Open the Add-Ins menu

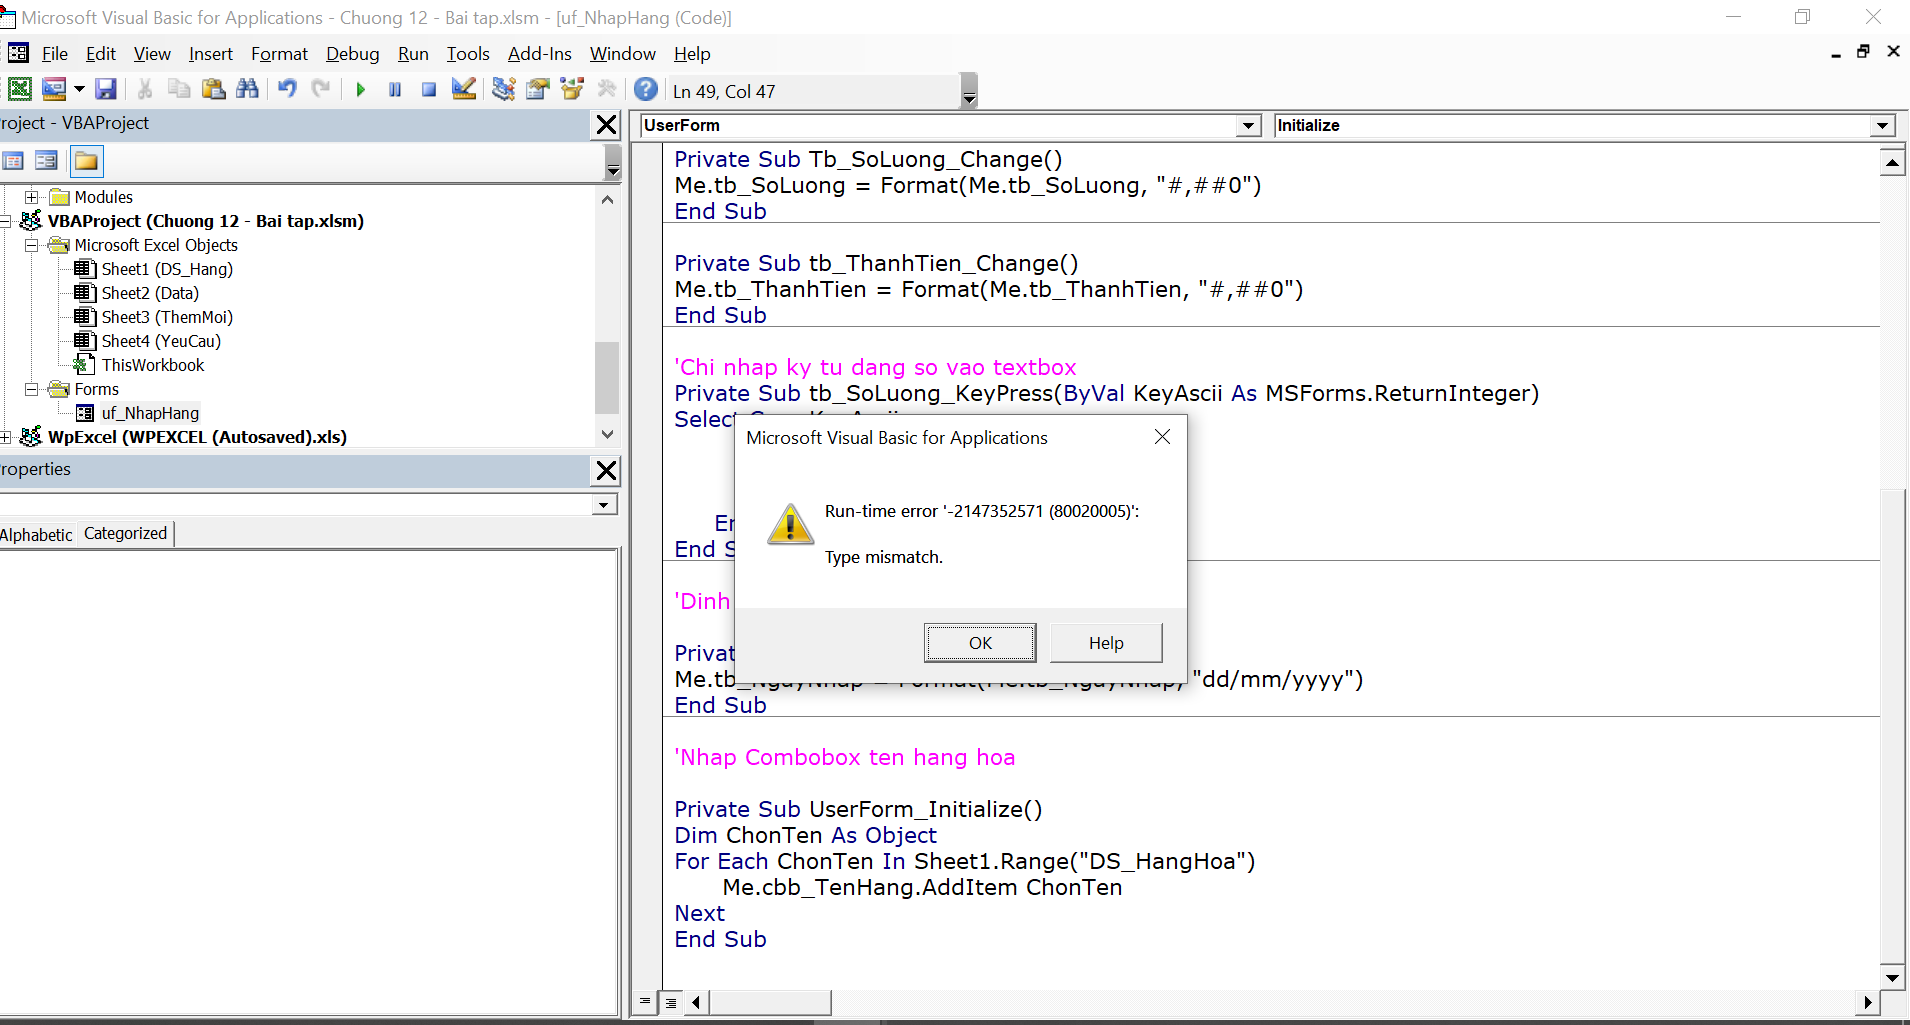point(540,54)
